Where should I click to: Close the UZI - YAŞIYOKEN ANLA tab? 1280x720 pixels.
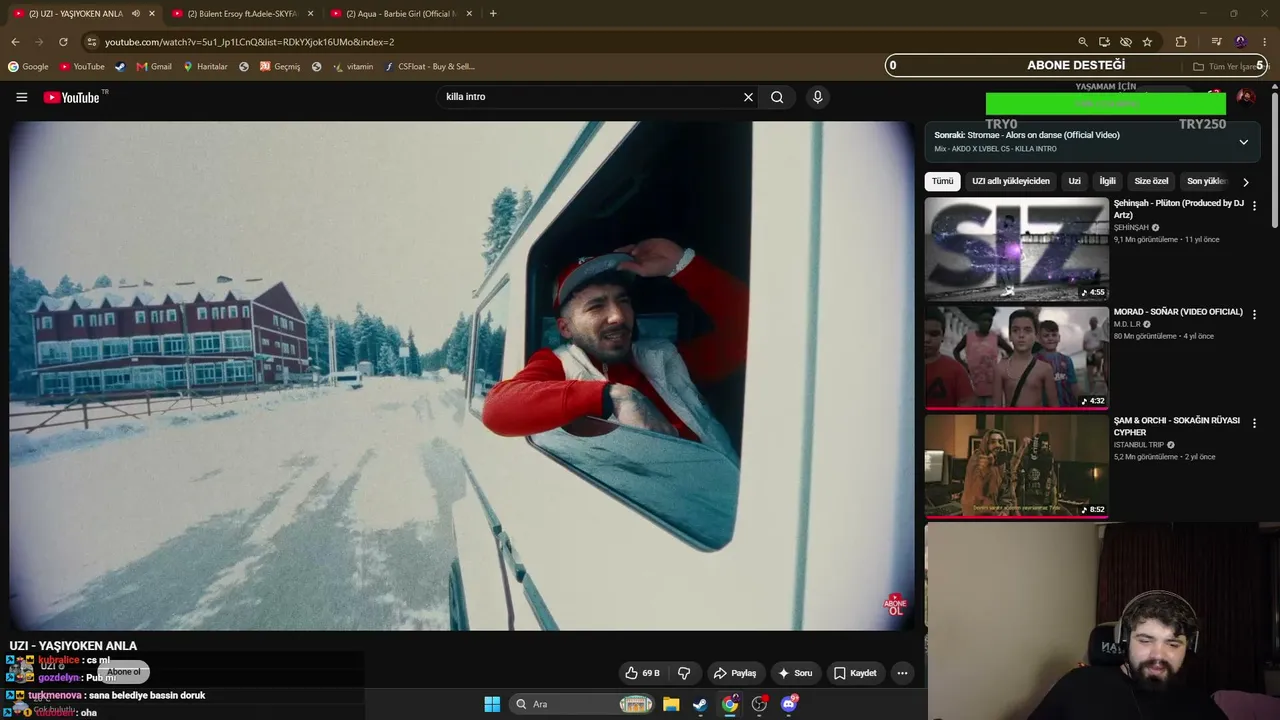click(x=152, y=13)
